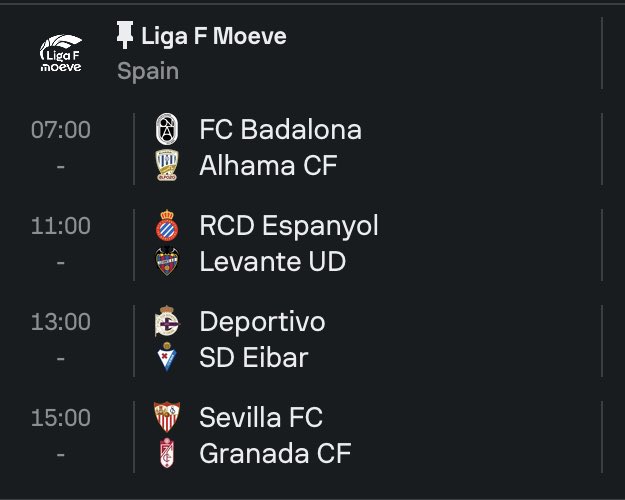Click the 11:00 kickoff time
The height and width of the screenshot is (500, 625).
point(60,226)
